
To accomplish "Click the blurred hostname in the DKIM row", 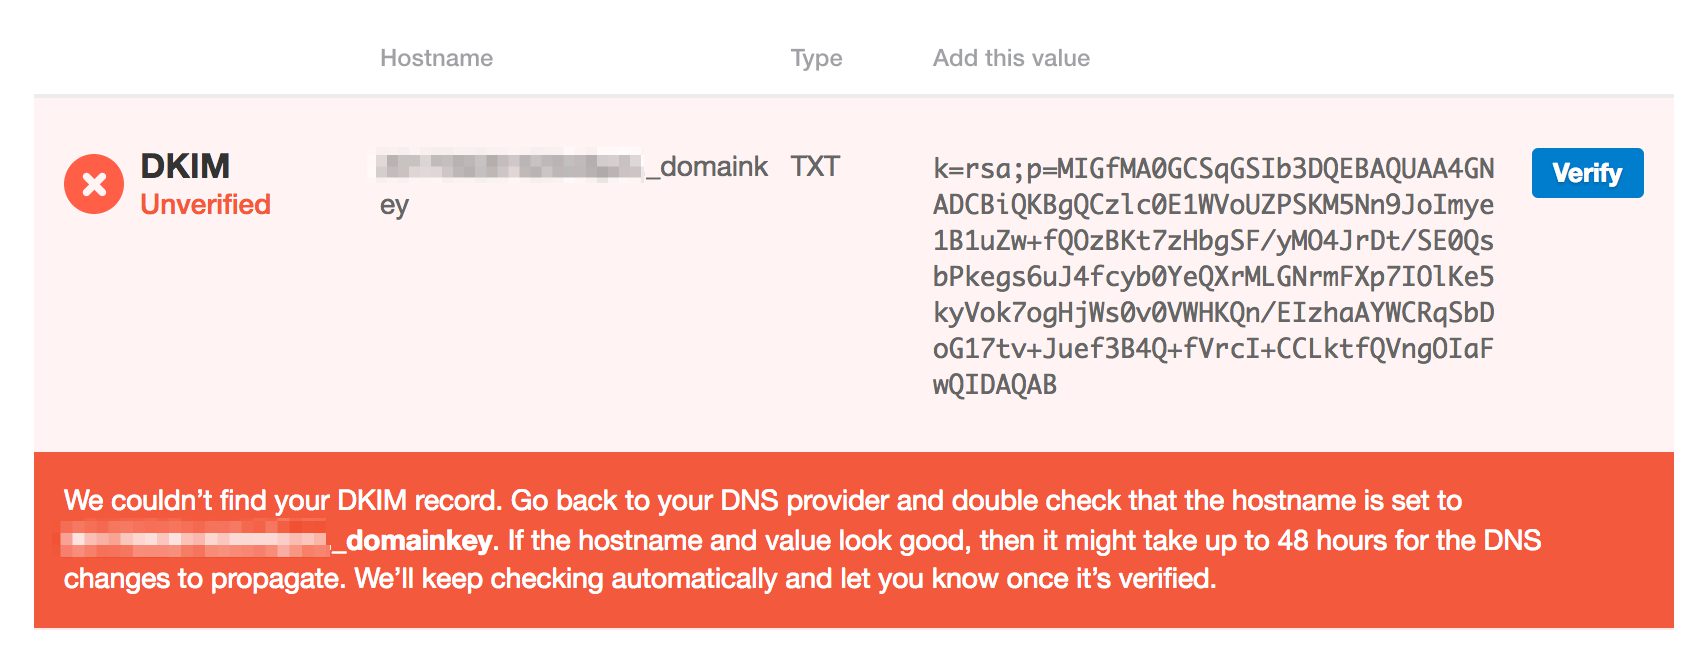I will [510, 166].
